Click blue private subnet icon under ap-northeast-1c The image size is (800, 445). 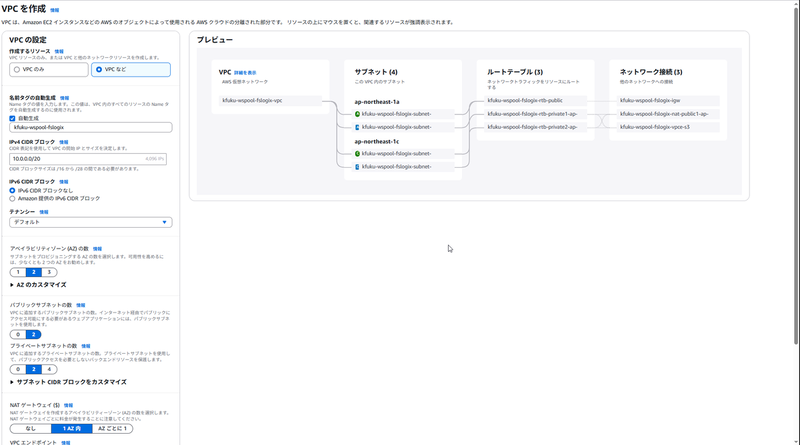point(357,167)
